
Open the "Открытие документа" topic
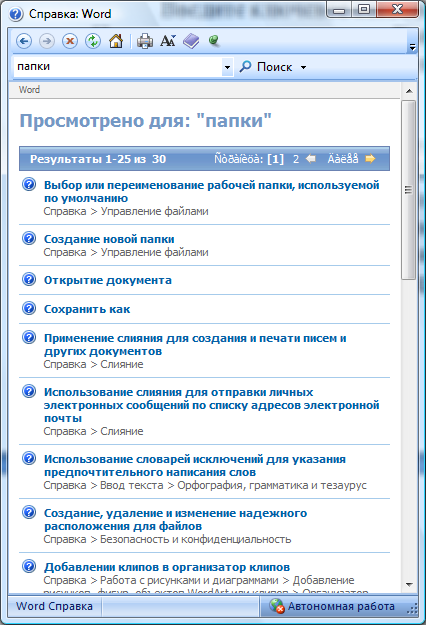point(108,280)
